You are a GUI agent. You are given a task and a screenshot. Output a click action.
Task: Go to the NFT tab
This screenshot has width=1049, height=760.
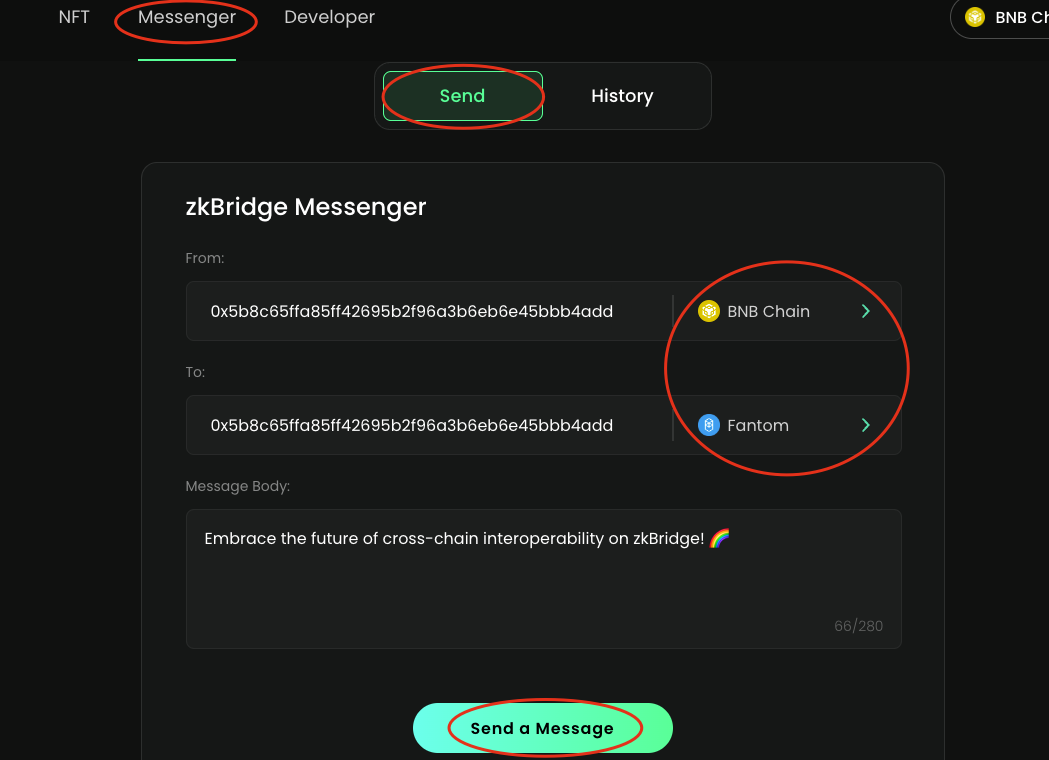[74, 17]
